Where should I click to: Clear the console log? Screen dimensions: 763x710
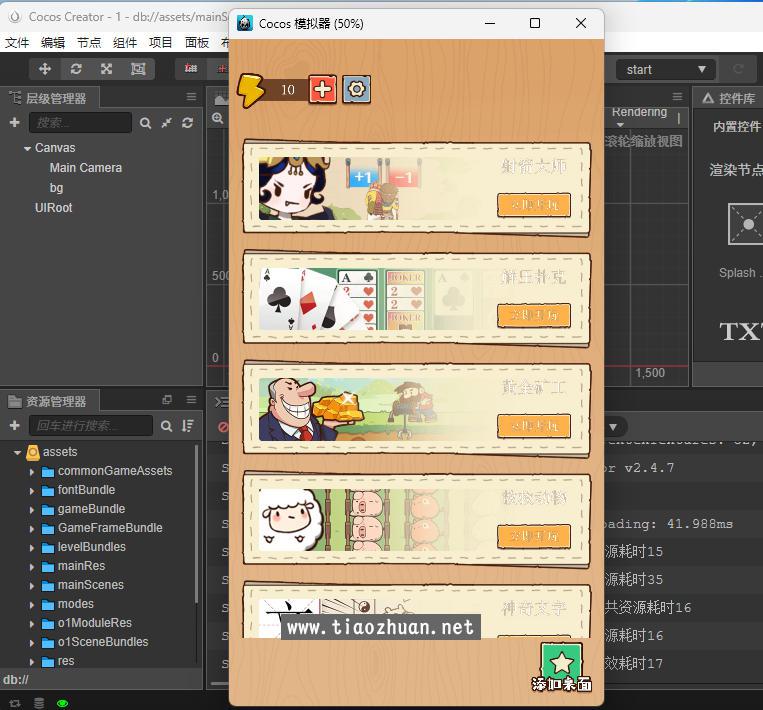(223, 427)
